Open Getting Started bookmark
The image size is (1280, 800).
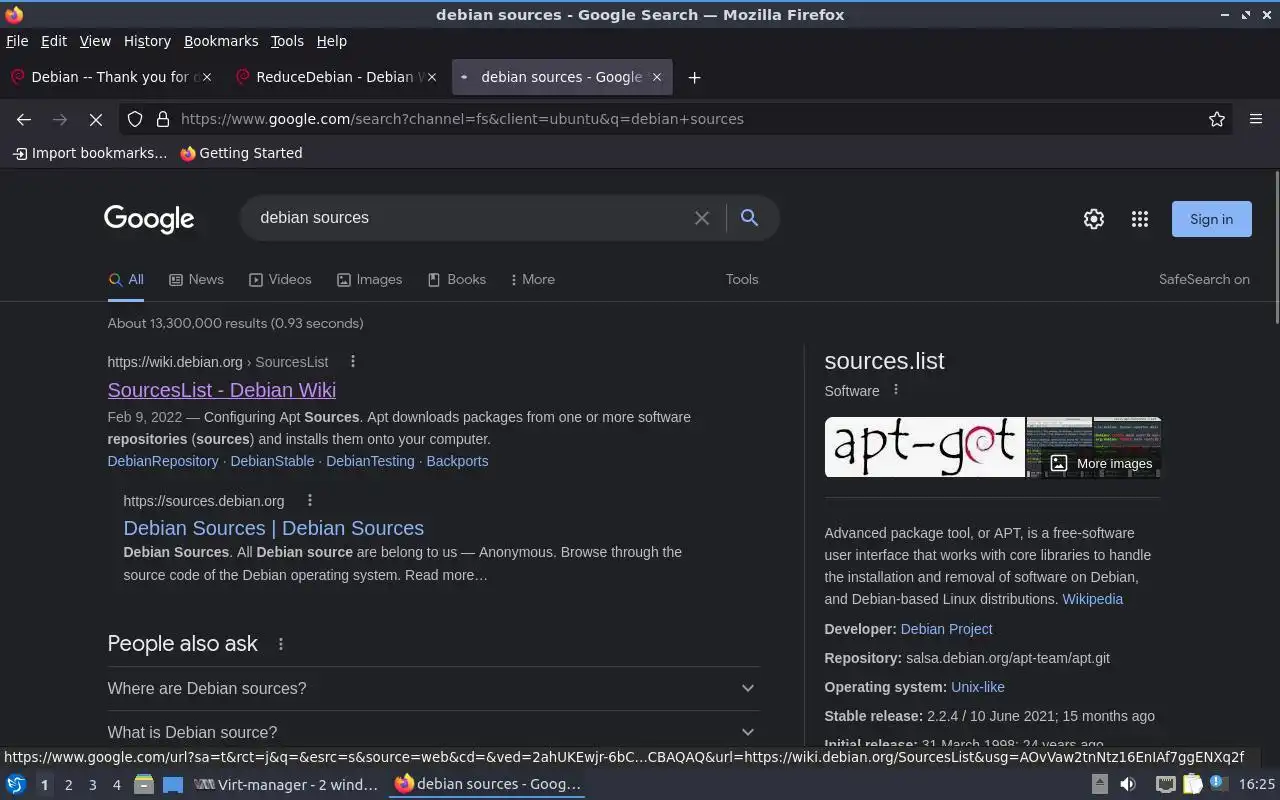click(x=241, y=153)
